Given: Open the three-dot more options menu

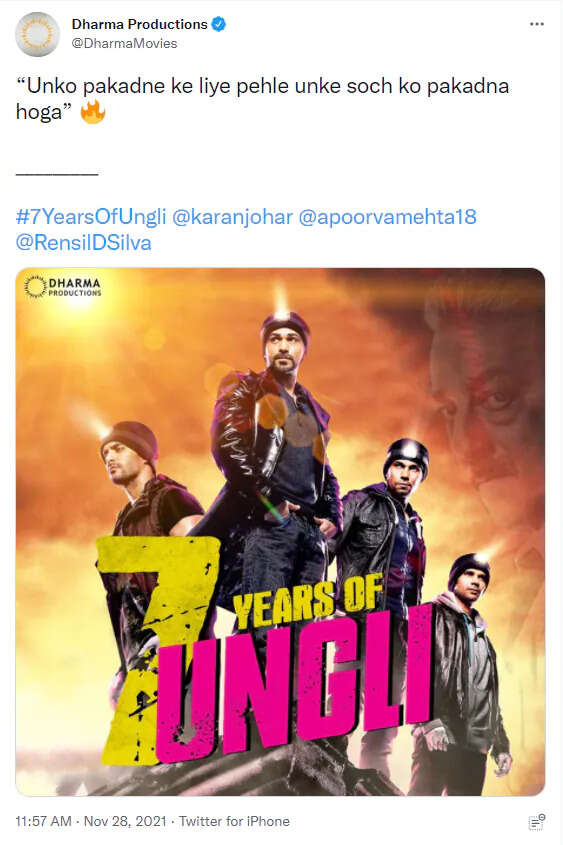Looking at the screenshot, I should pyautogui.click(x=537, y=24).
